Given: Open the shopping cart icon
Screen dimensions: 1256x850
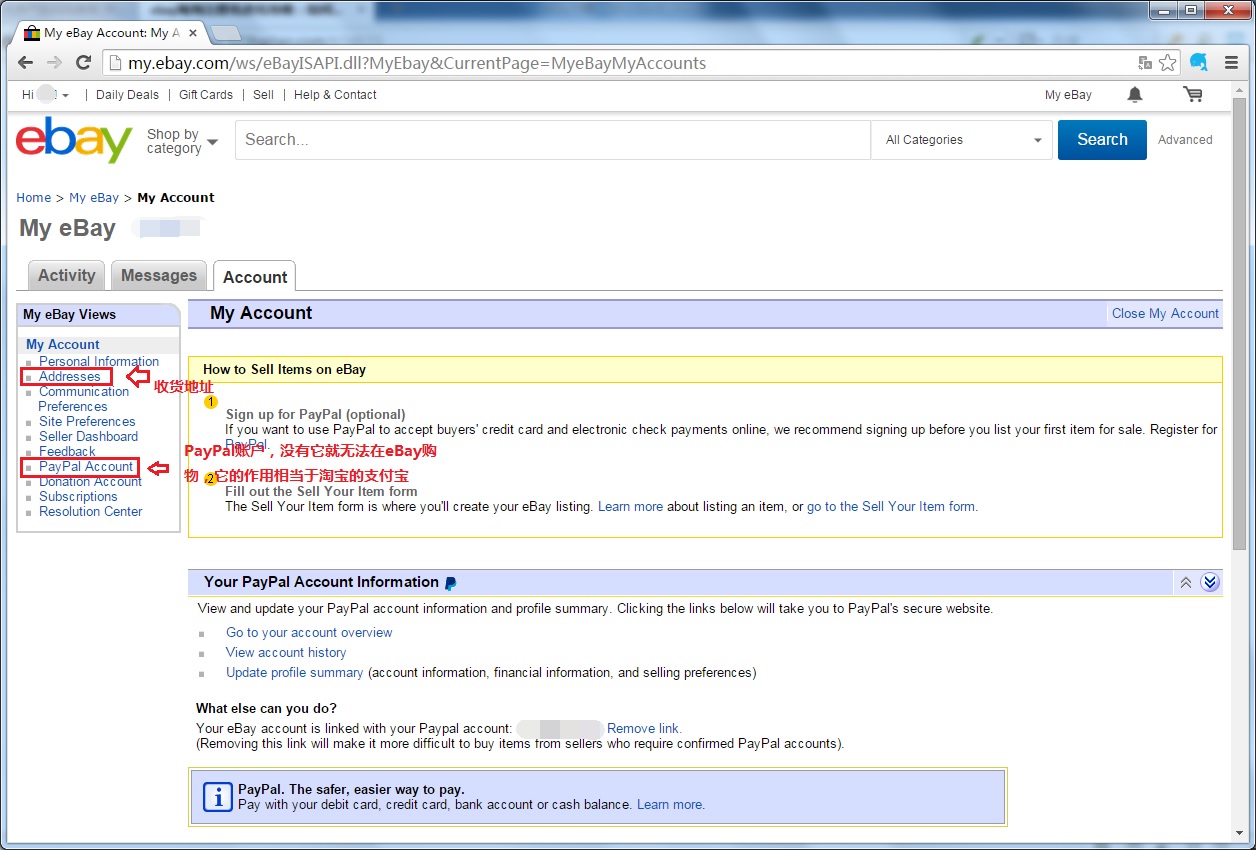Looking at the screenshot, I should [x=1192, y=95].
